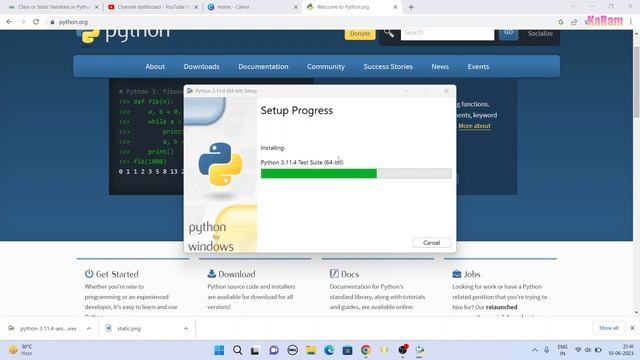Screen dimensions: 640x360
Task: Open the Downloads menu on python.org
Action: coord(202,67)
